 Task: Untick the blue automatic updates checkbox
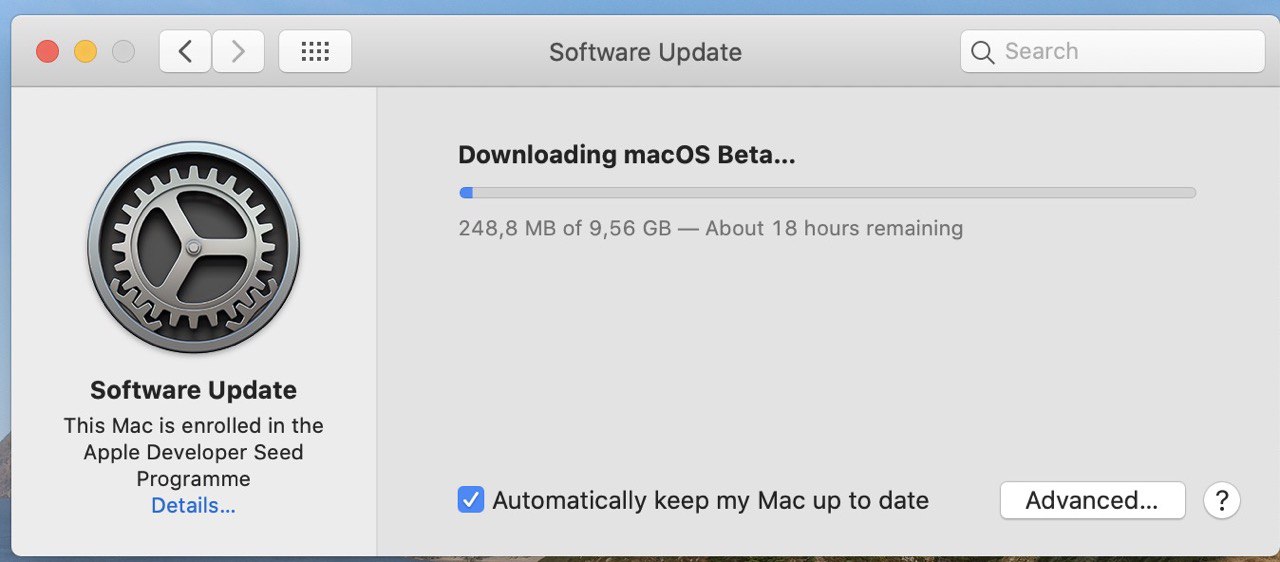pyautogui.click(x=471, y=500)
